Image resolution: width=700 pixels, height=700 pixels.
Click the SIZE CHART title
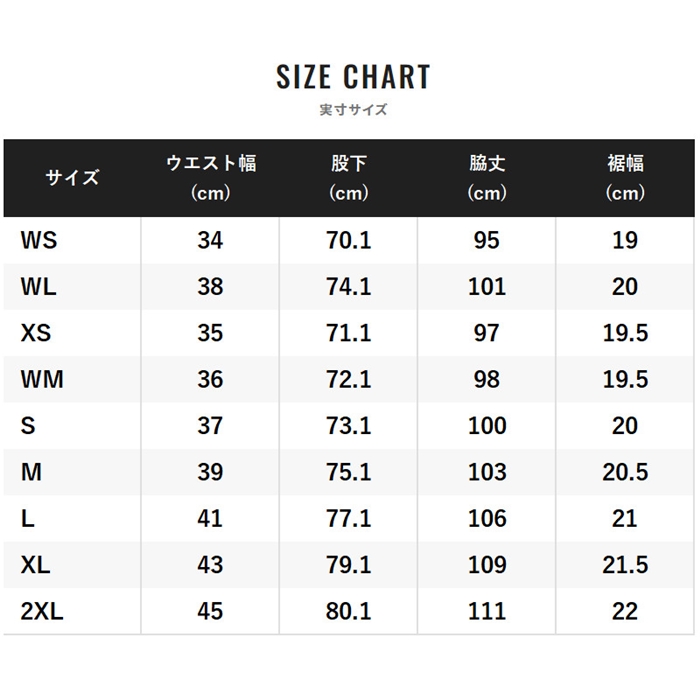(353, 77)
